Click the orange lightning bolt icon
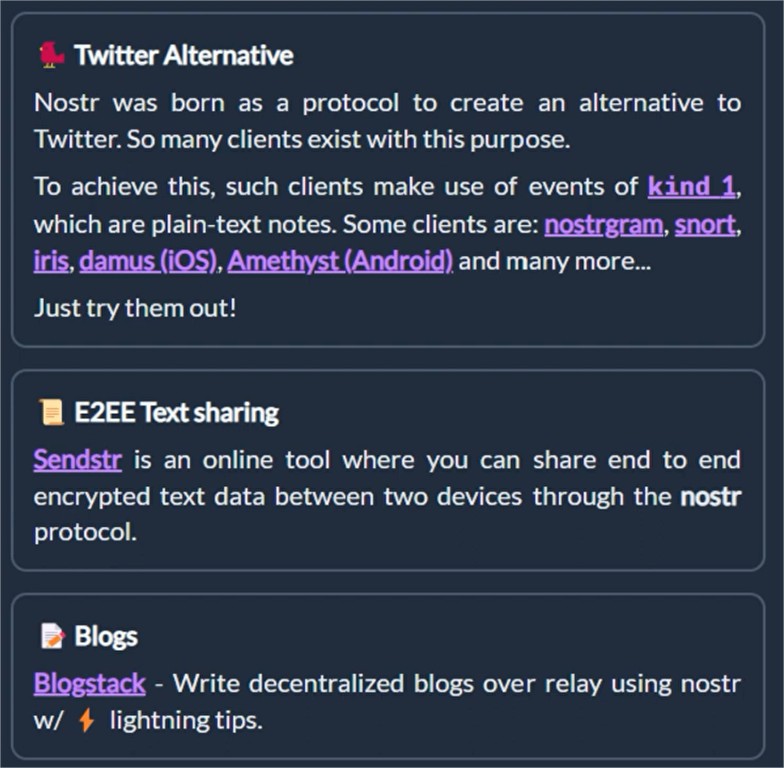Screen dimensions: 784x768 tap(86, 720)
